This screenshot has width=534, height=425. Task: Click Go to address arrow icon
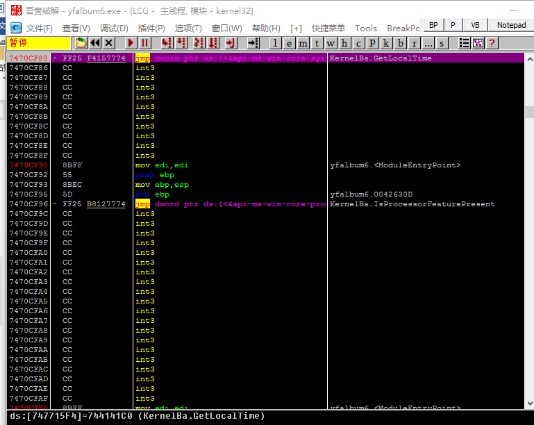pos(253,43)
